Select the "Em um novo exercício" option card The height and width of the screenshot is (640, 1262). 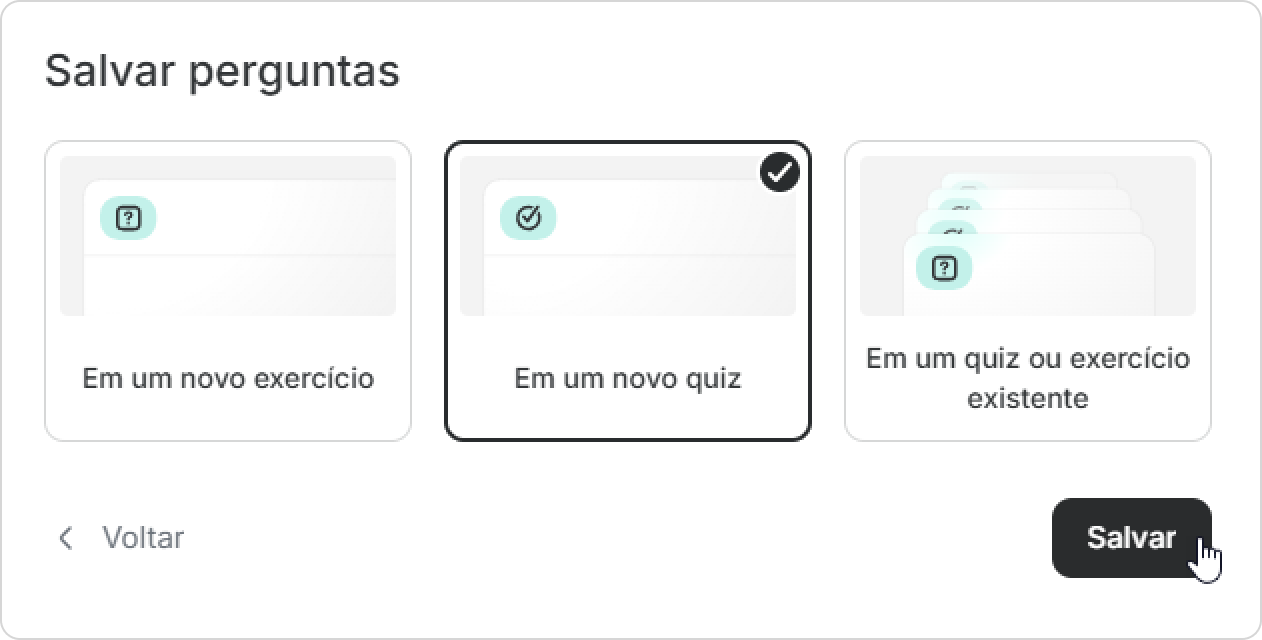coord(228,291)
